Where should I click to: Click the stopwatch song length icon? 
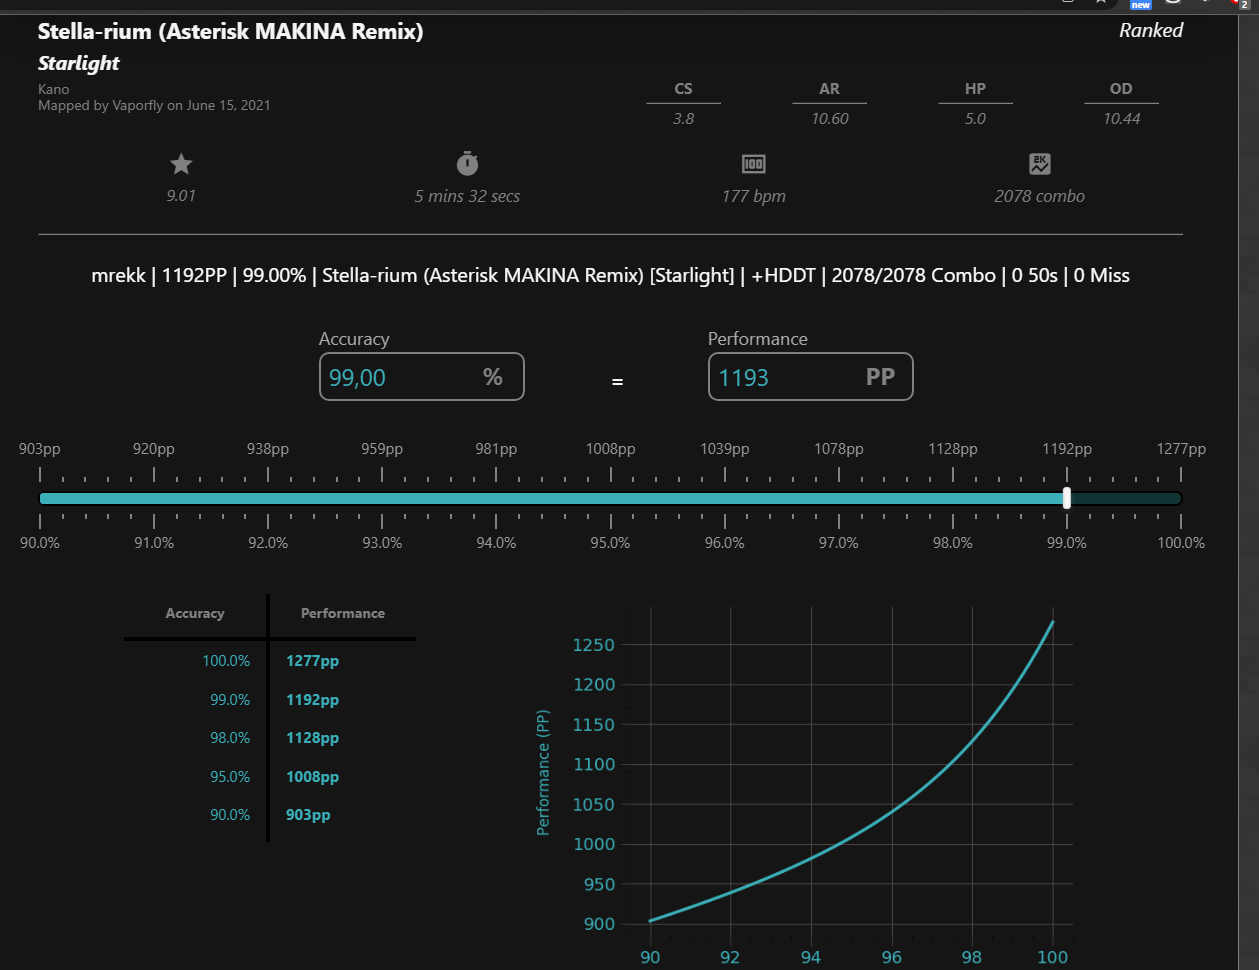tap(467, 163)
